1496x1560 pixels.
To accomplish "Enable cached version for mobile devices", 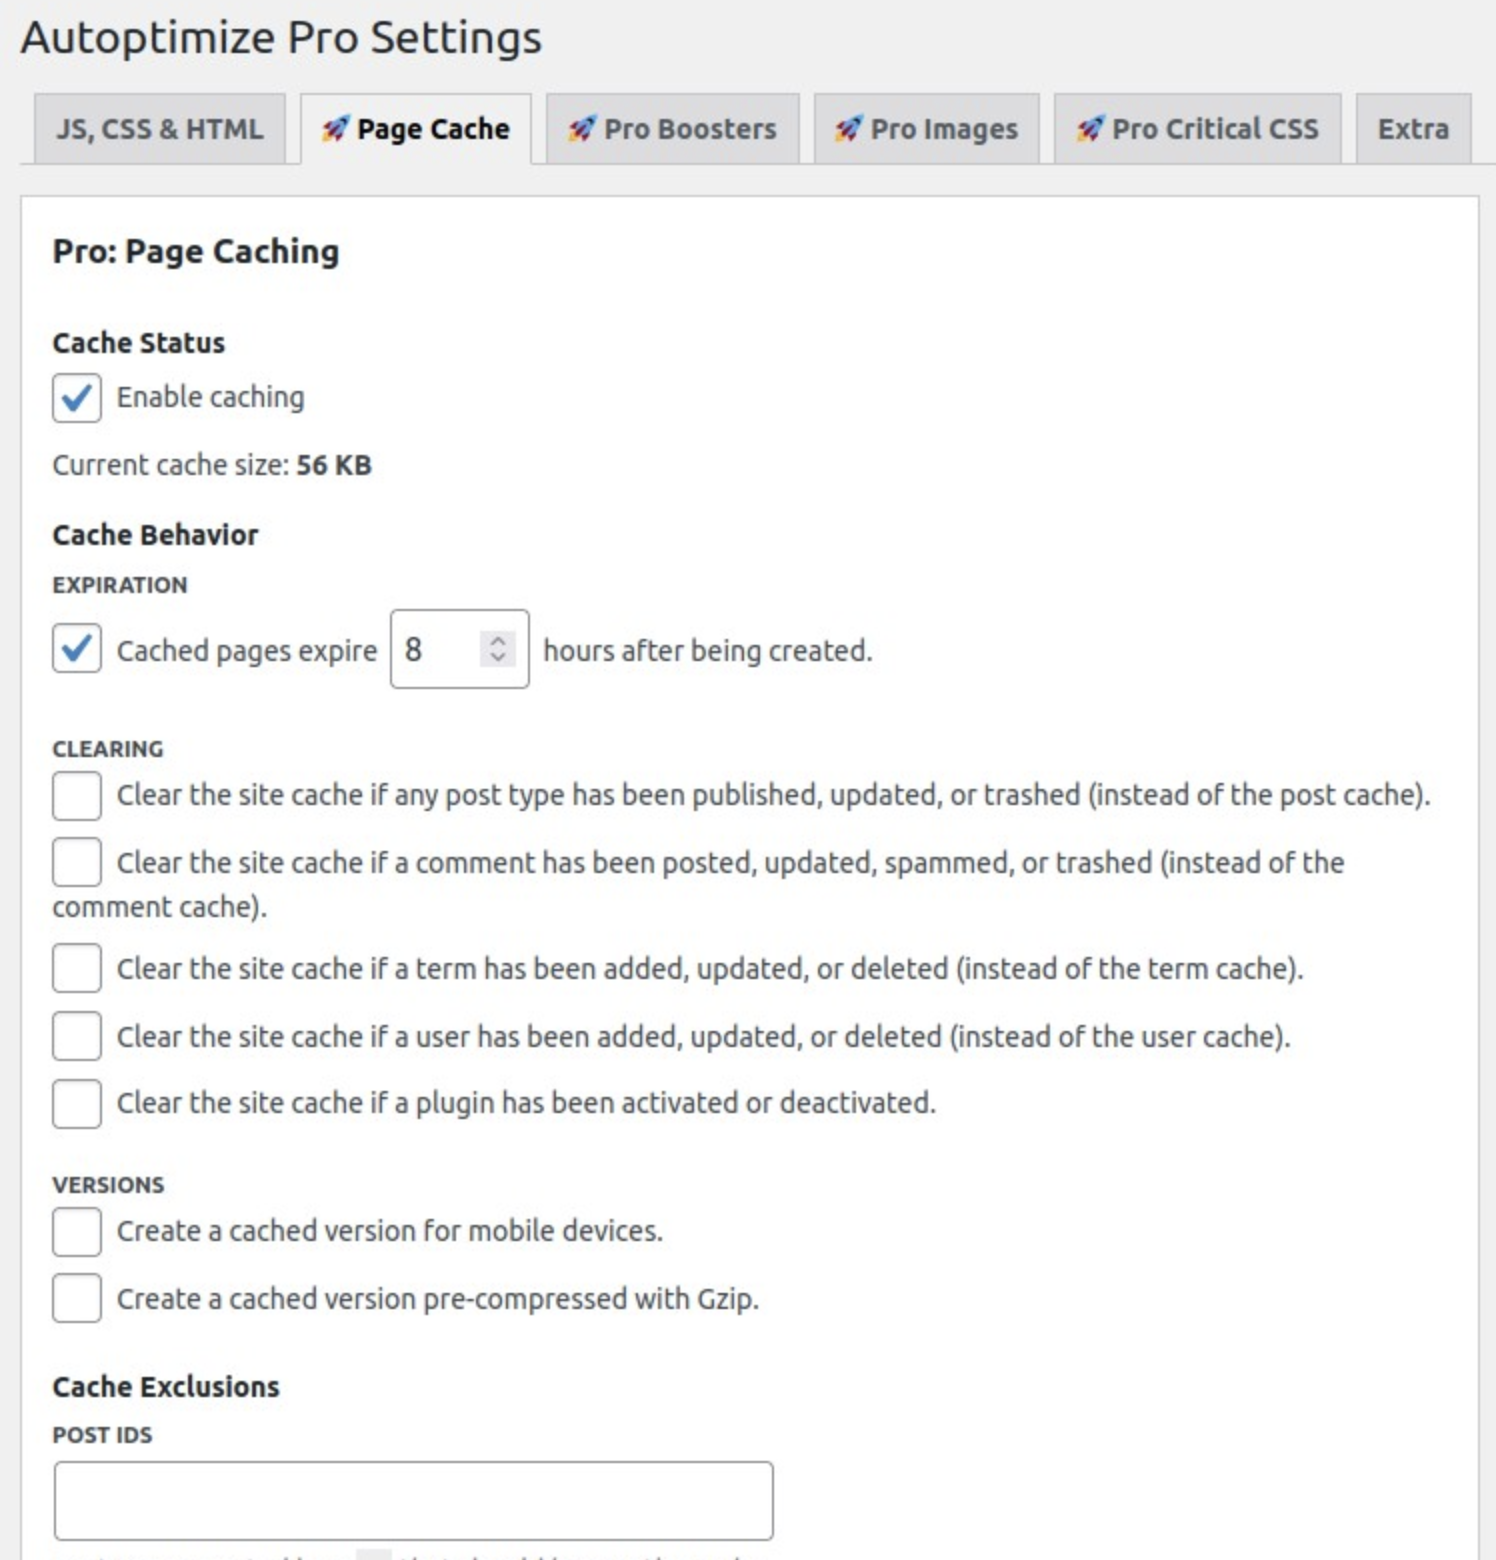I will point(77,1231).
